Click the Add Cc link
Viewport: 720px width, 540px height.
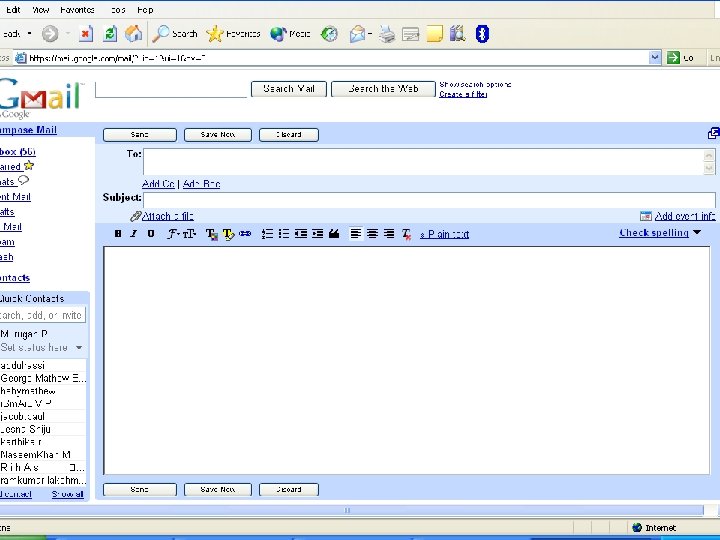(x=158, y=184)
